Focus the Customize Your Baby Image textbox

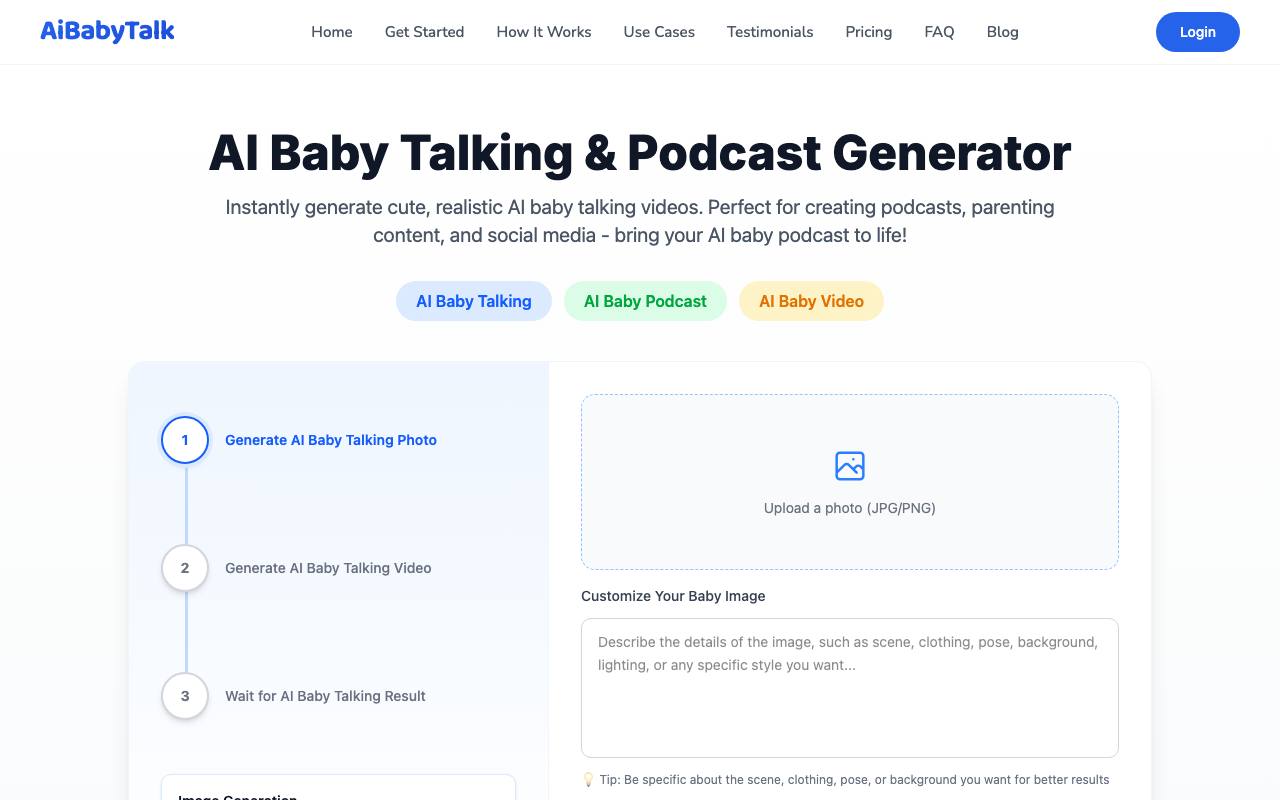[850, 688]
